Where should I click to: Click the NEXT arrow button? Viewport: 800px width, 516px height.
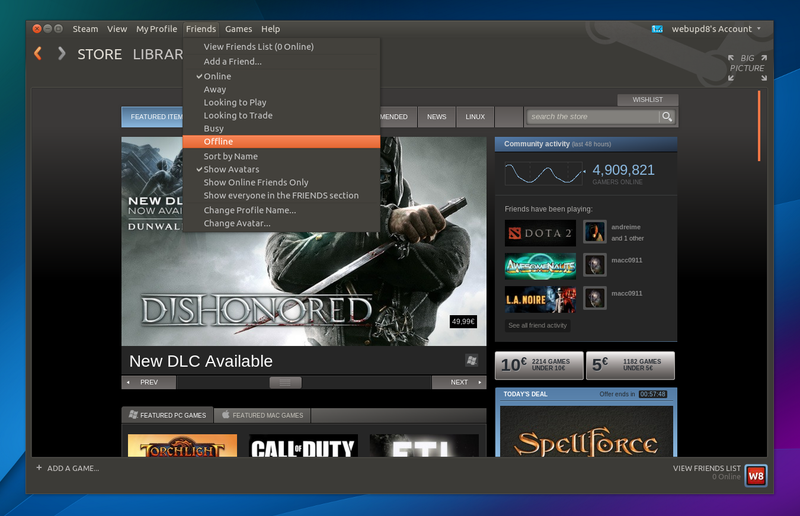pos(459,382)
